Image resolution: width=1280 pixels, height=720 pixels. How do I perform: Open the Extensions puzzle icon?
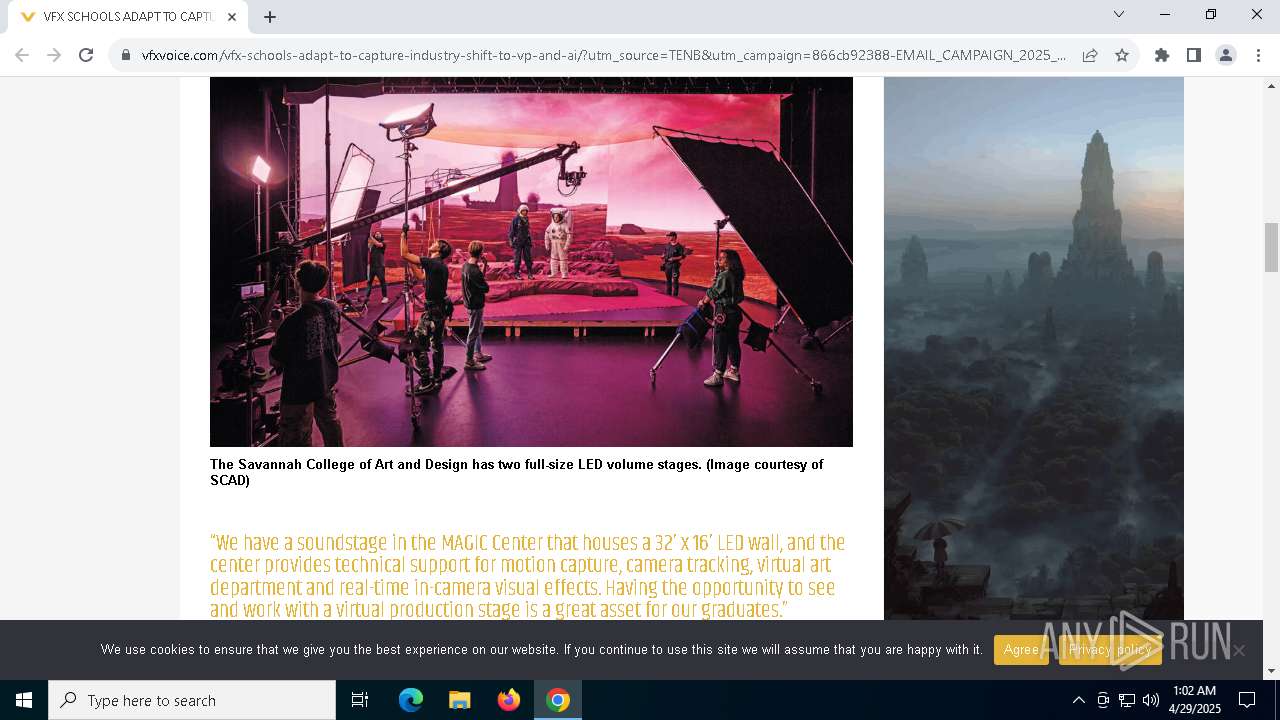point(1162,55)
